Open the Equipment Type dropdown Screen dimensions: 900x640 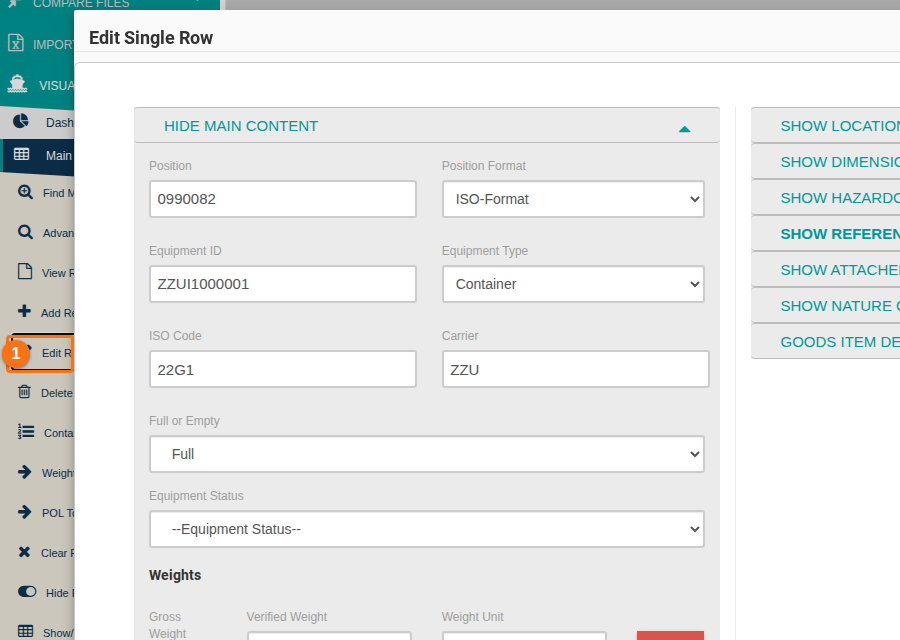573,284
